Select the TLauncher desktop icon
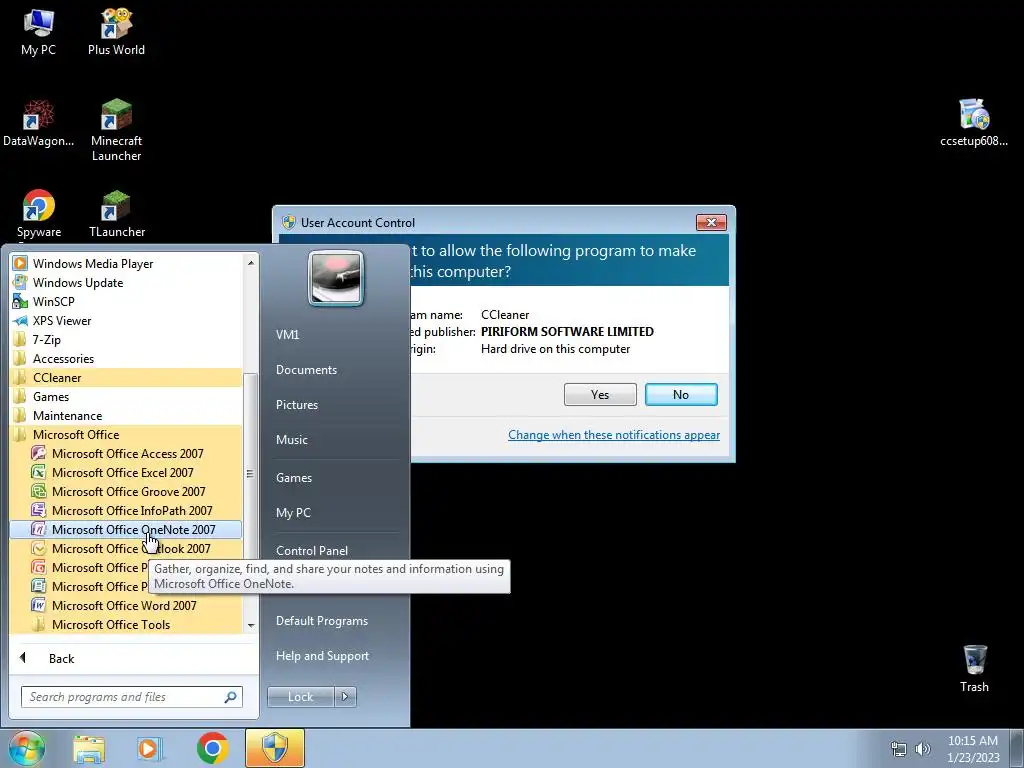This screenshot has height=768, width=1024. click(116, 214)
